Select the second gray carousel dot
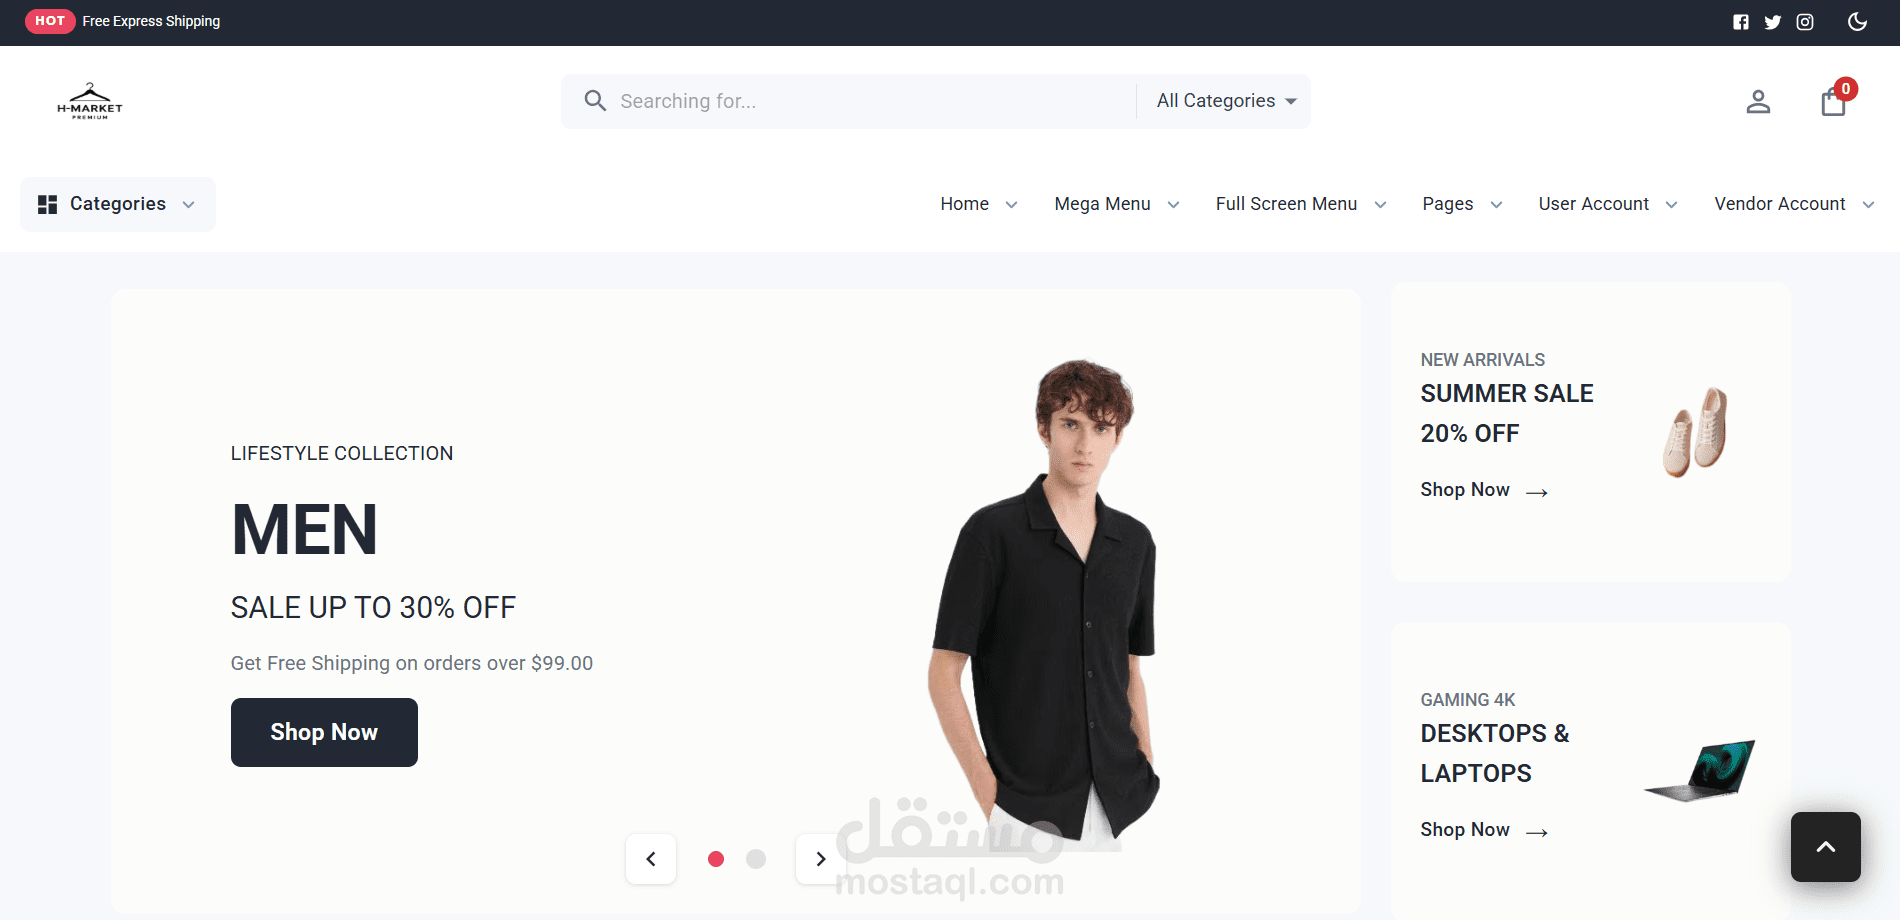The image size is (1900, 920). coord(756,859)
